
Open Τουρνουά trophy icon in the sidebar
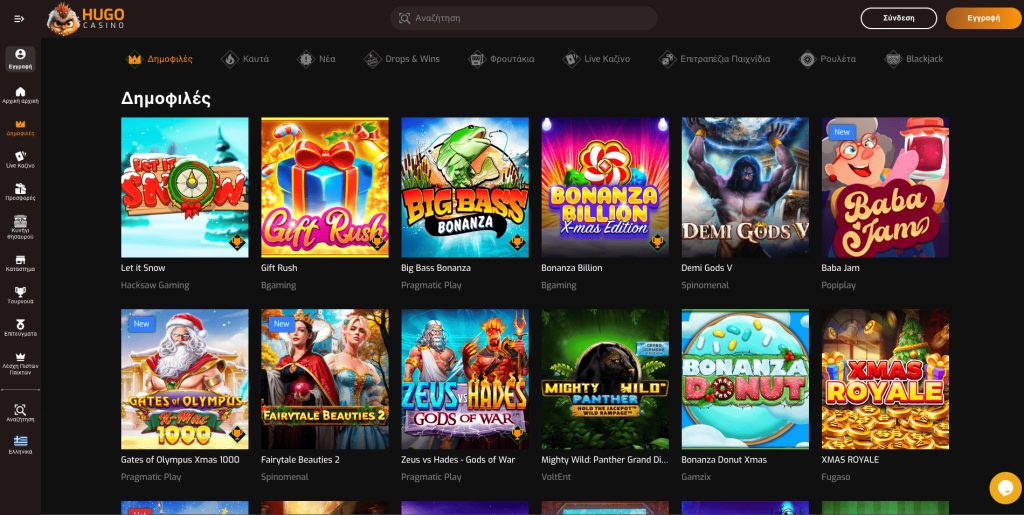click(x=20, y=294)
